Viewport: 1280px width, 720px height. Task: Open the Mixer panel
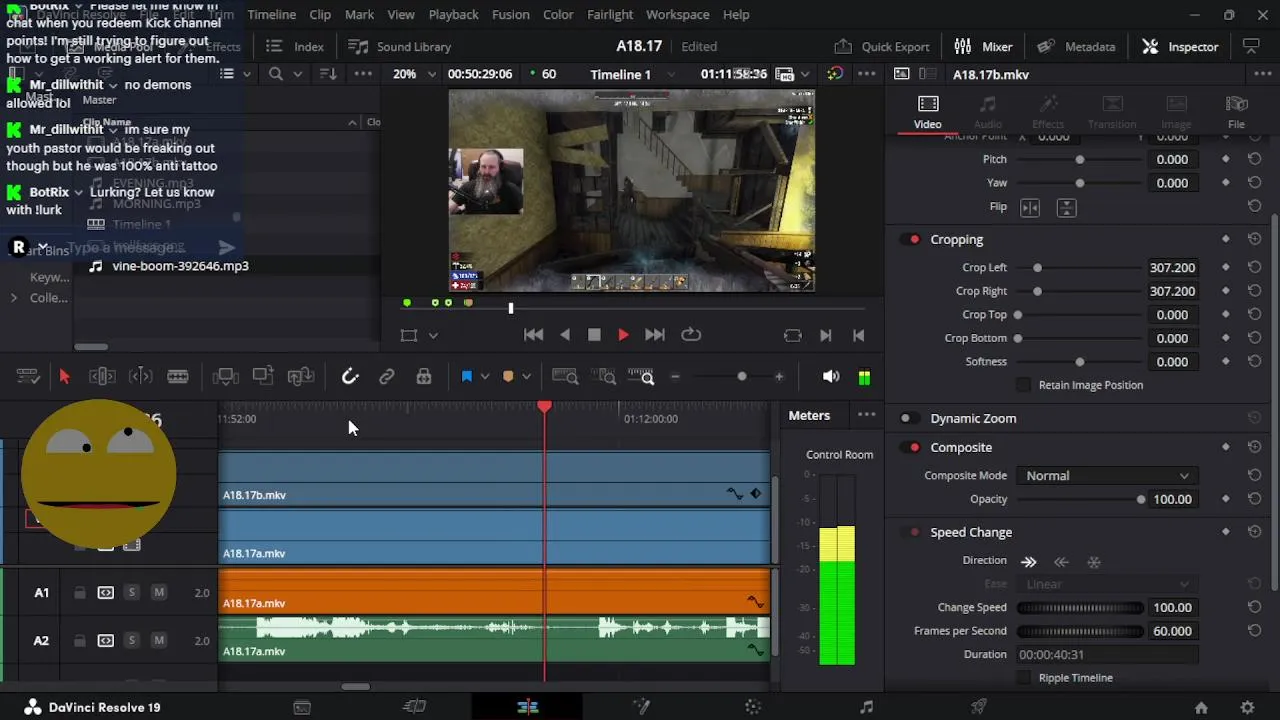[984, 46]
